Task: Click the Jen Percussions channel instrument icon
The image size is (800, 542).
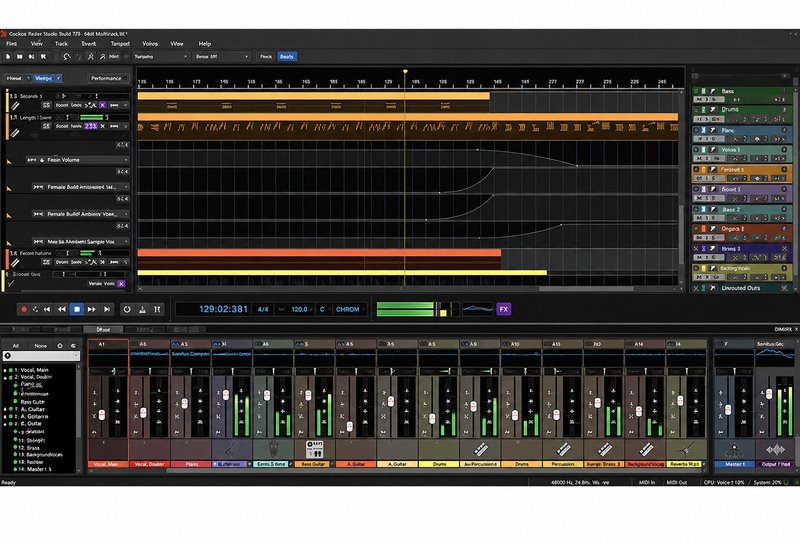Action: click(x=481, y=450)
